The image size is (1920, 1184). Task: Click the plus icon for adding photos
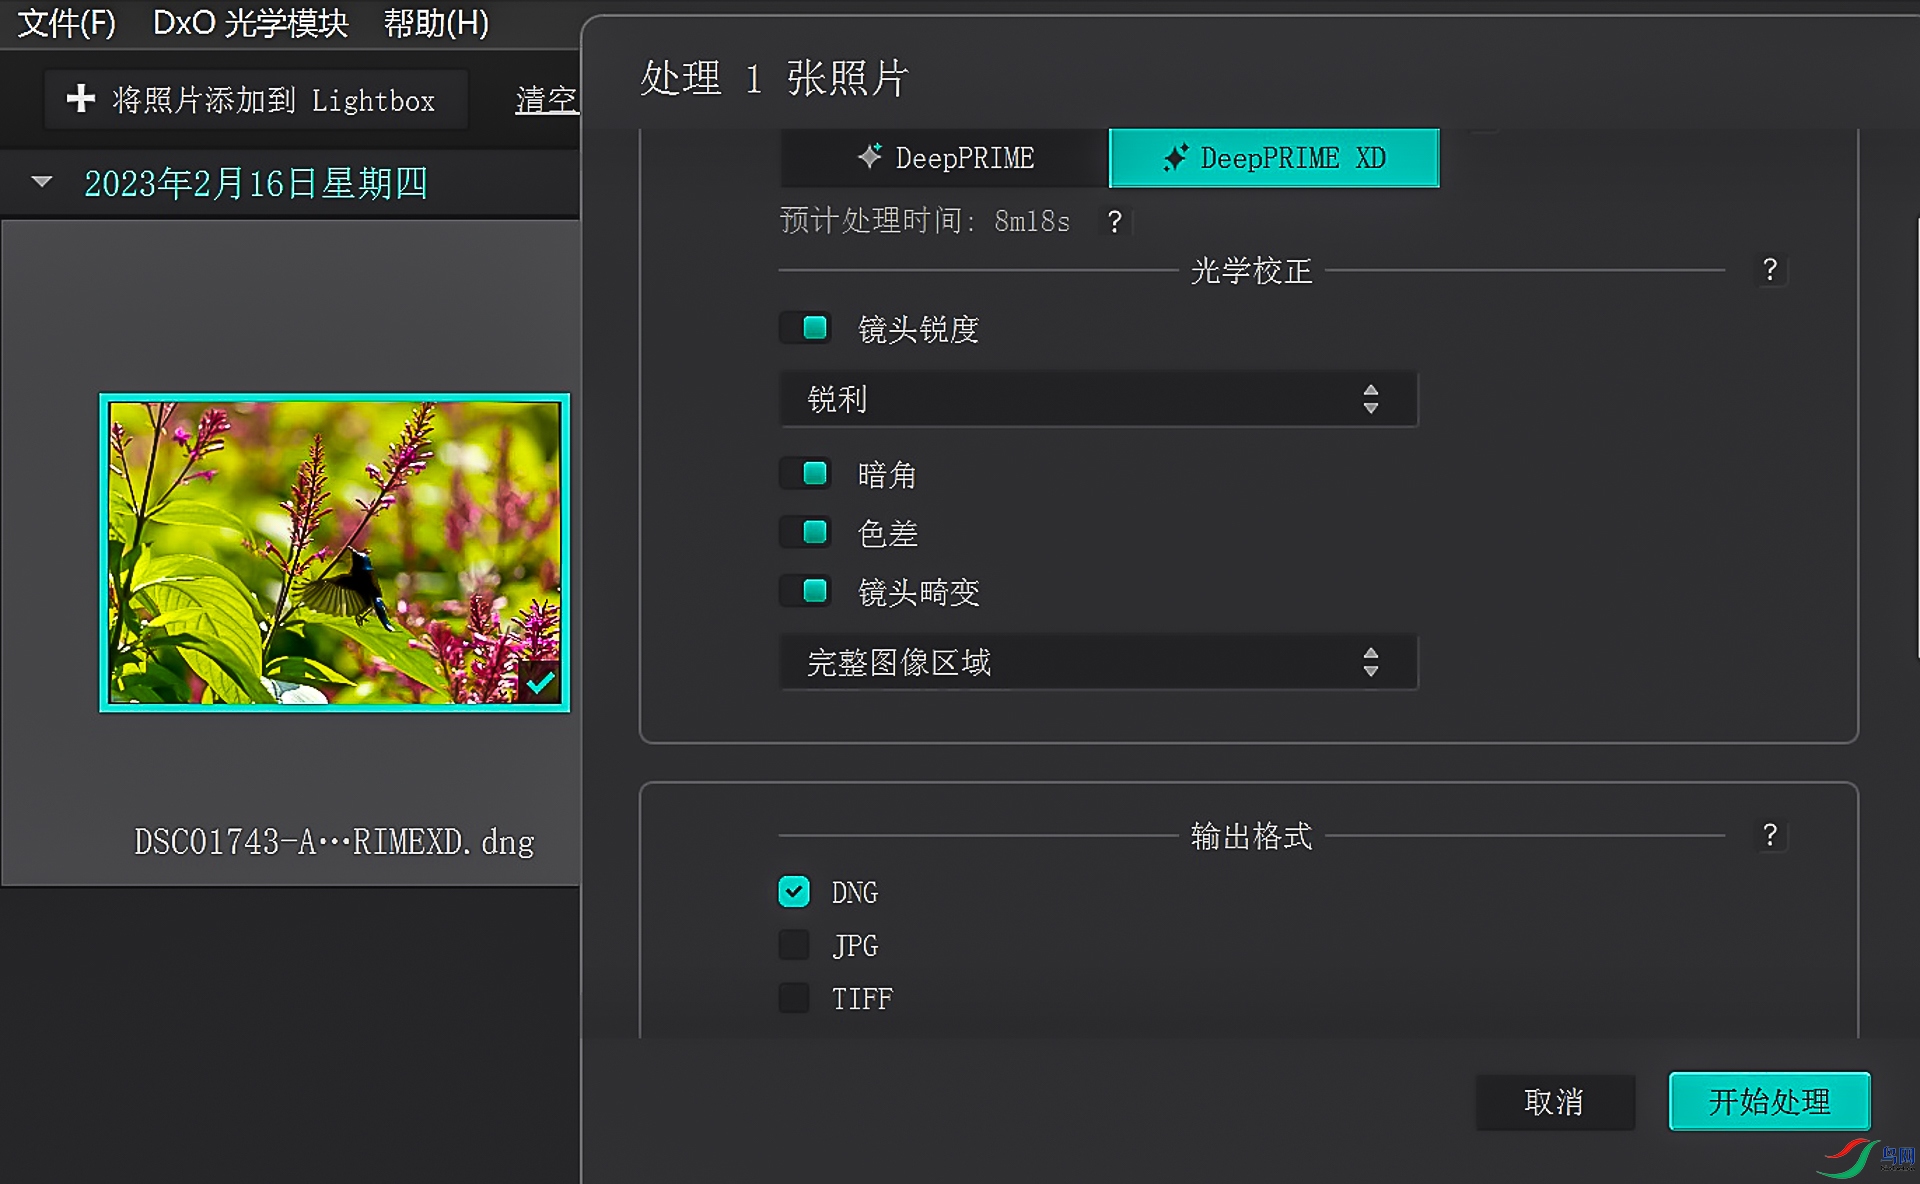tap(81, 98)
